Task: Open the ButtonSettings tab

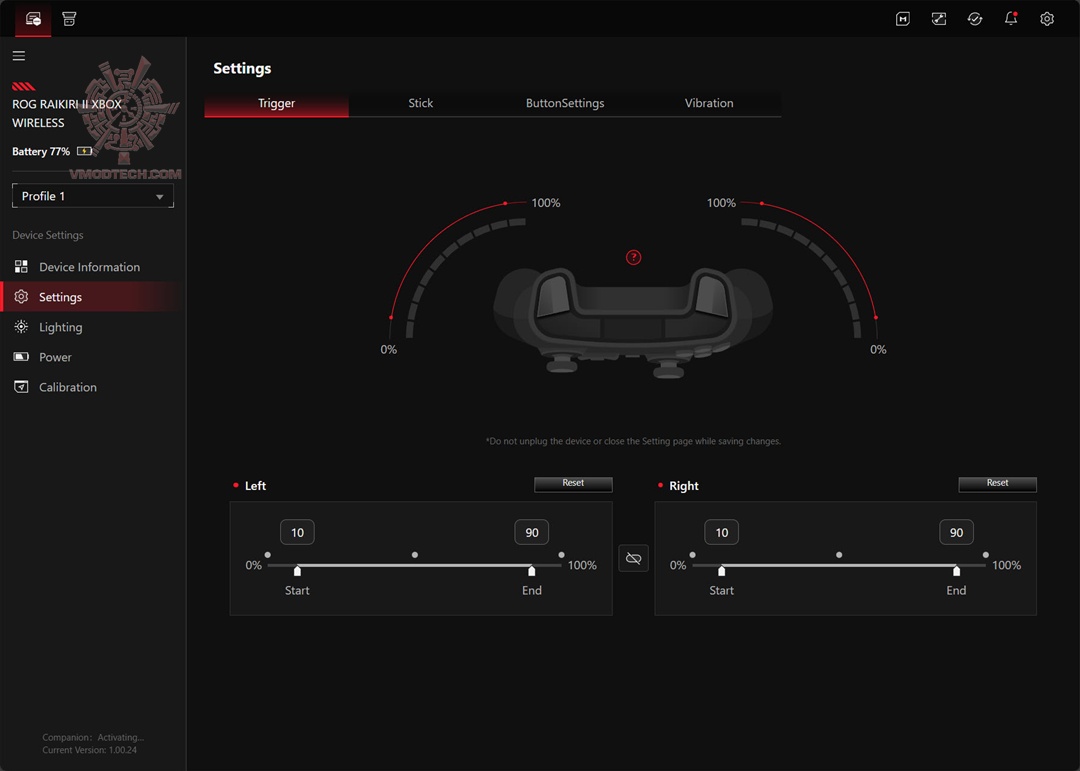Action: tap(565, 103)
